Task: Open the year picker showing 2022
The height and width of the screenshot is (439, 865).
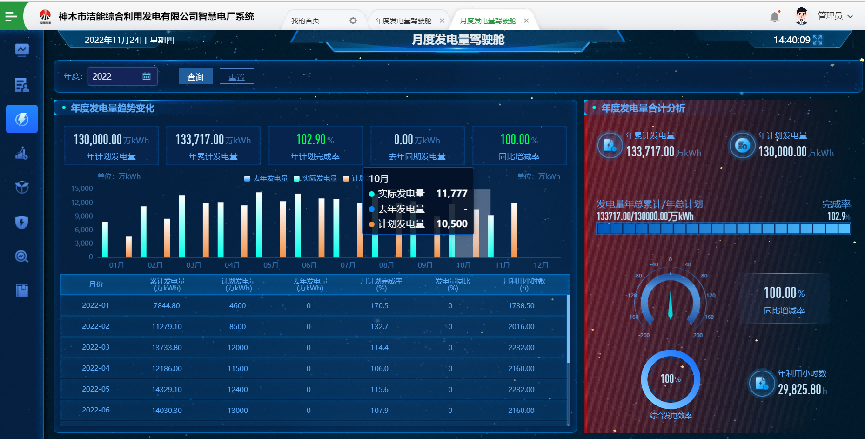Action: (x=122, y=76)
